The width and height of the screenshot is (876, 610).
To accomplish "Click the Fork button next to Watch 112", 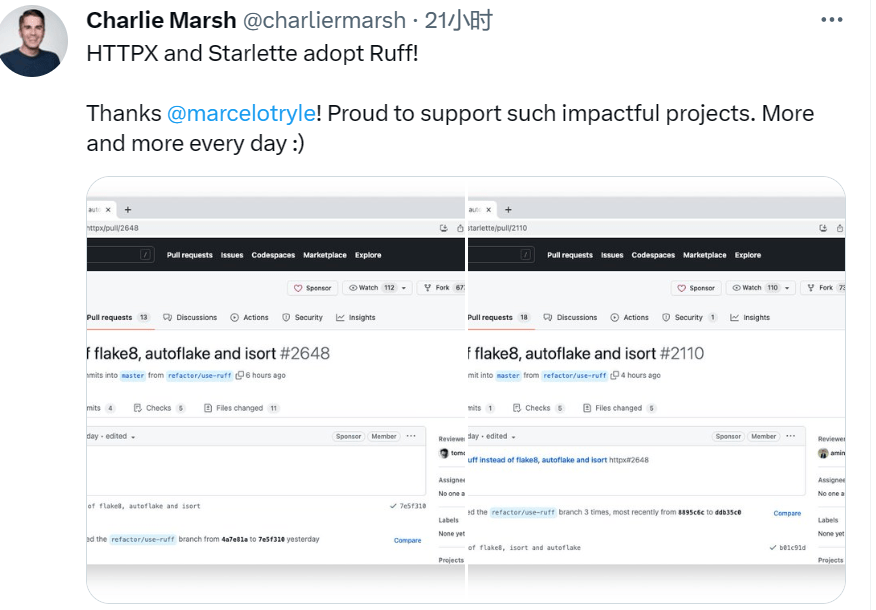I will [x=441, y=288].
